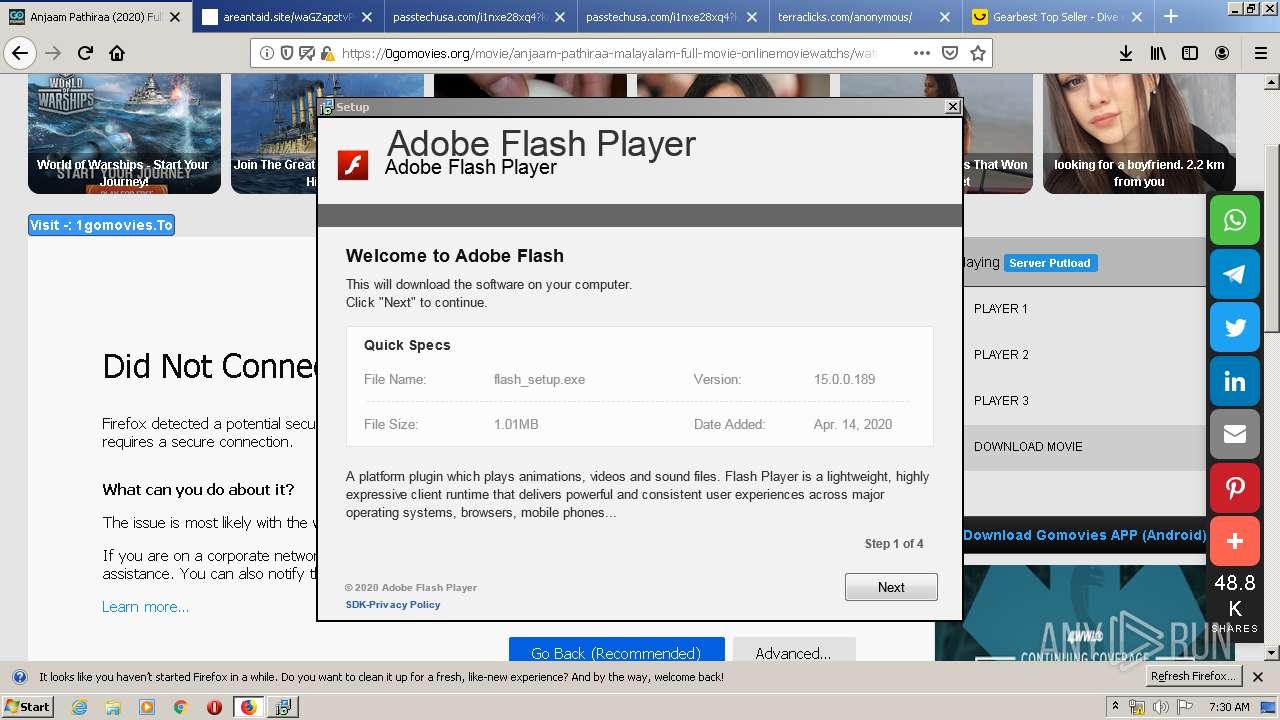The height and width of the screenshot is (720, 1280).
Task: Open the Windows Start menu
Action: coord(27,707)
